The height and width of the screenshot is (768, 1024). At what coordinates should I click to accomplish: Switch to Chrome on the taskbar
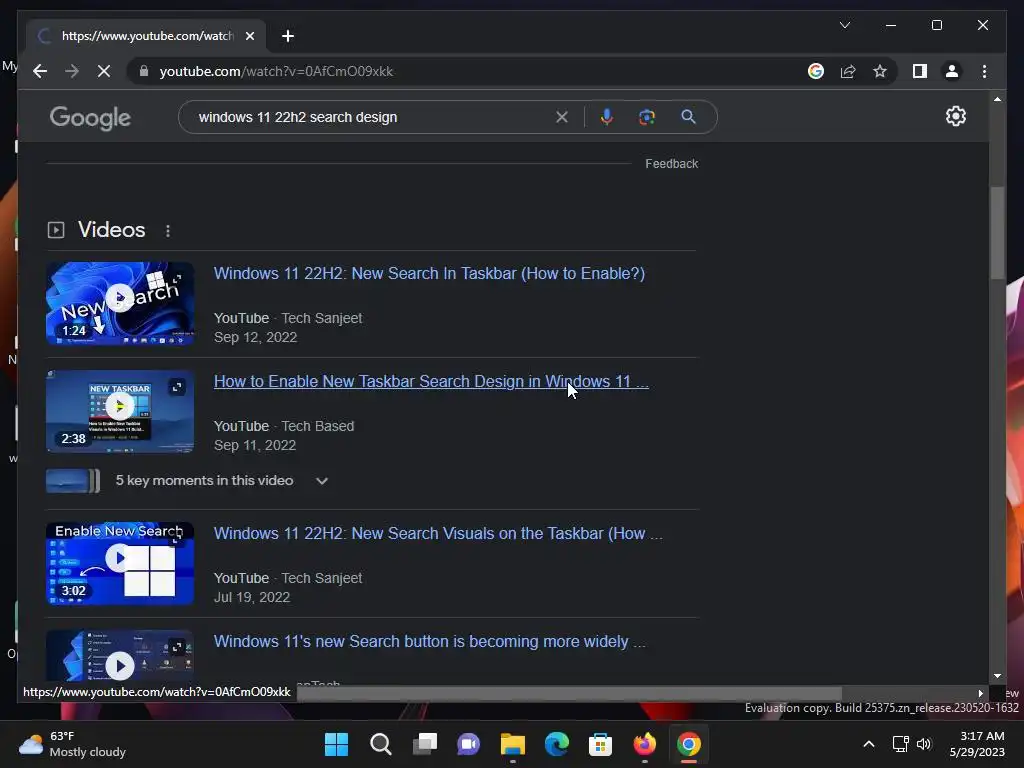[x=688, y=744]
